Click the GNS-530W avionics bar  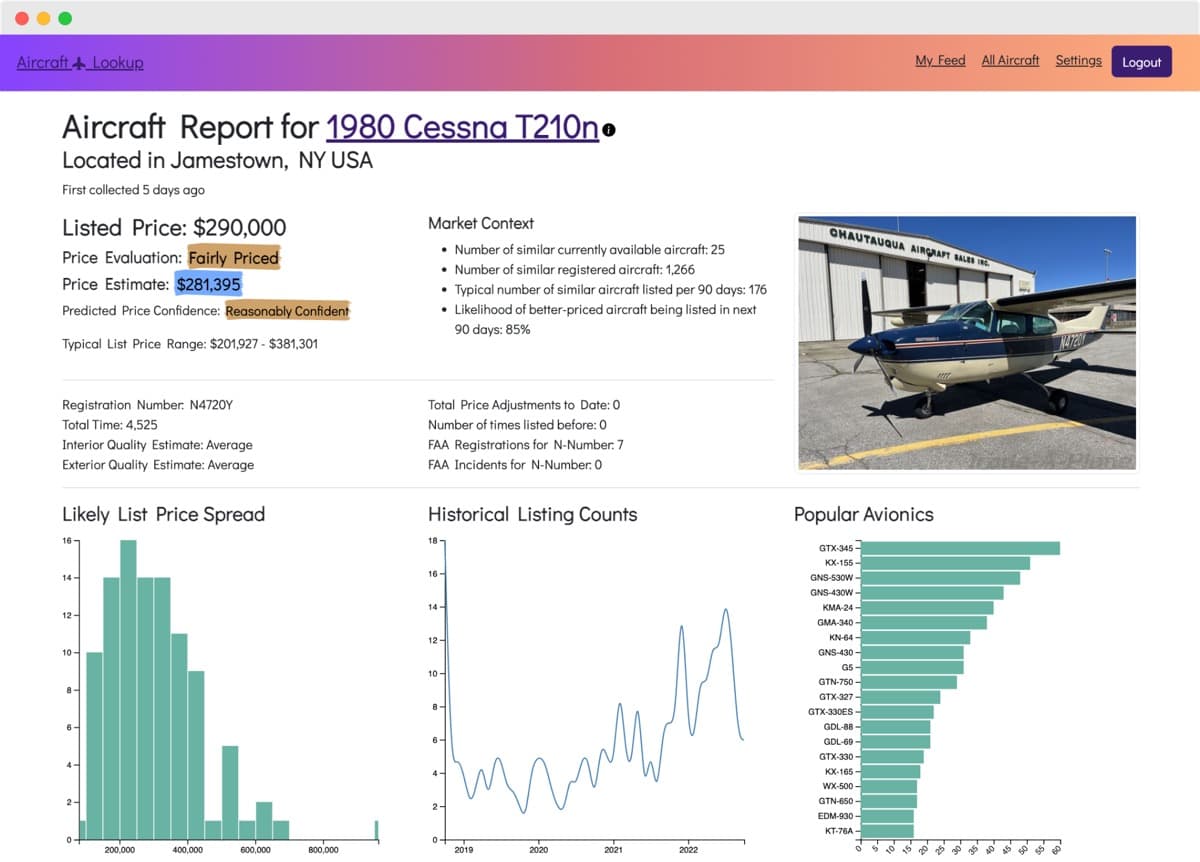[x=940, y=578]
